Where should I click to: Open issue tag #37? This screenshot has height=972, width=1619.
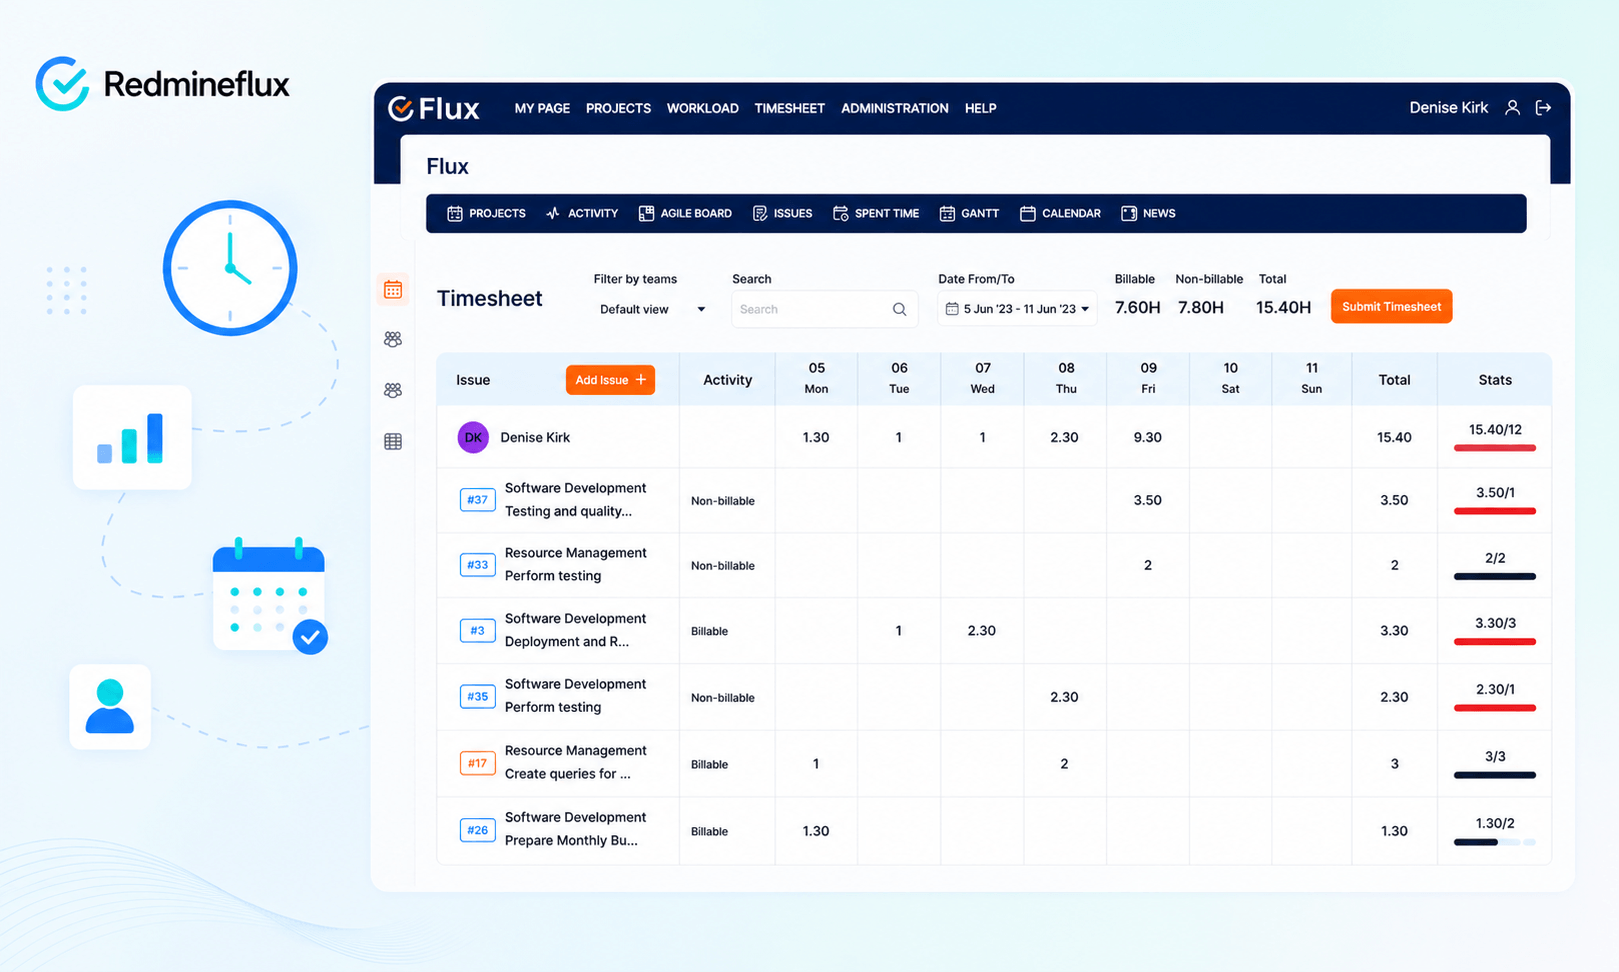coord(478,500)
